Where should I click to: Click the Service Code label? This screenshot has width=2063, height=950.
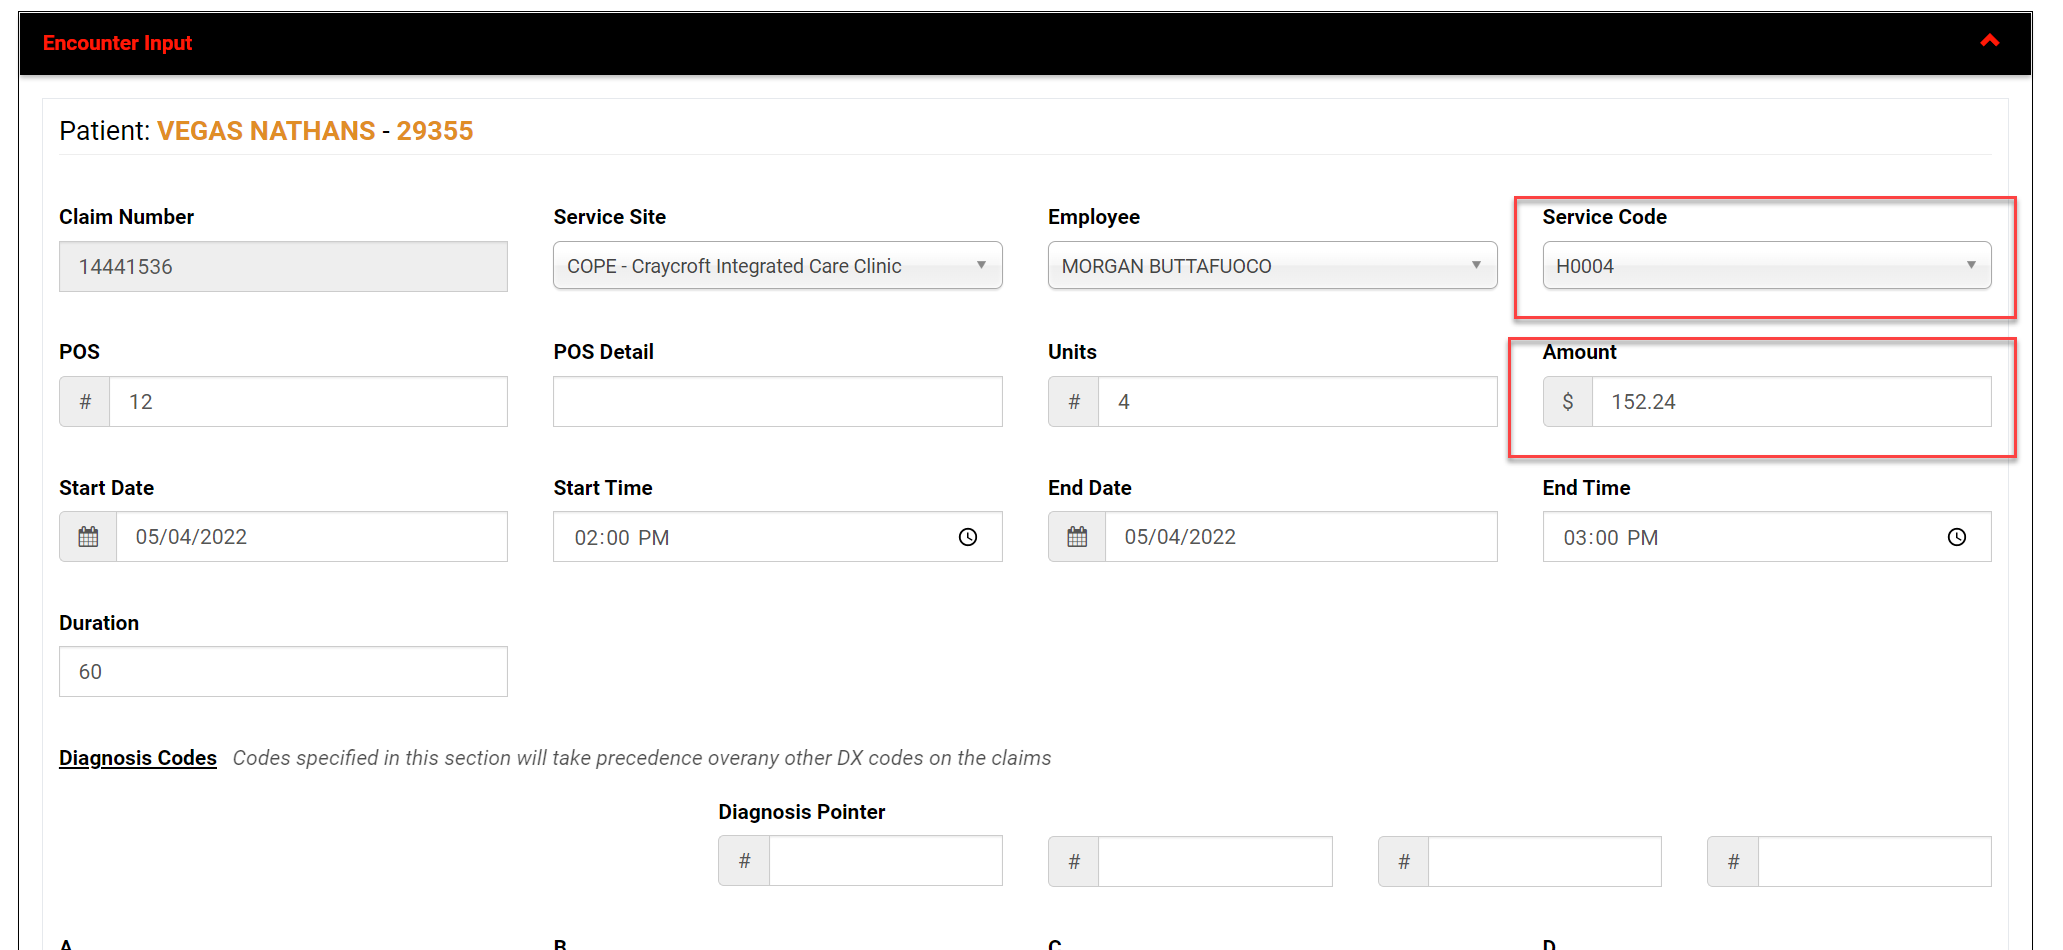tap(1604, 217)
